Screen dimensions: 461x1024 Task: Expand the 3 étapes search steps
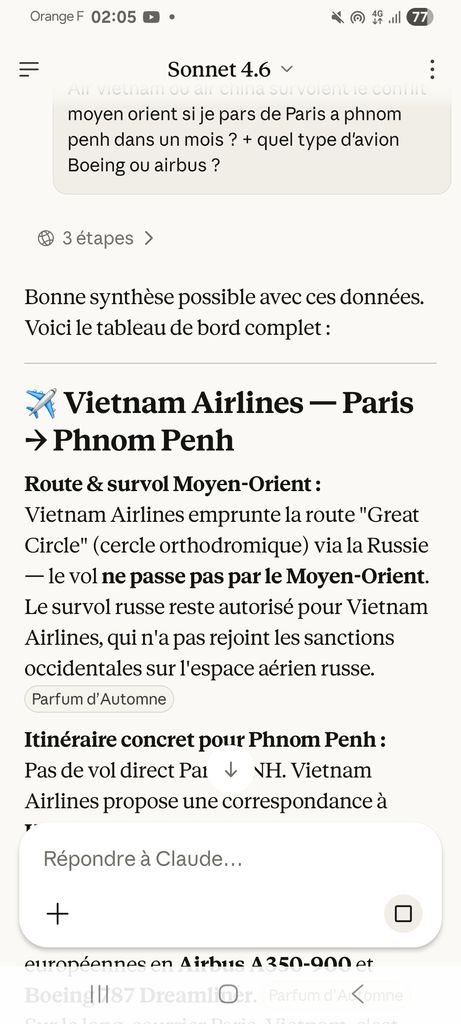[x=96, y=238]
